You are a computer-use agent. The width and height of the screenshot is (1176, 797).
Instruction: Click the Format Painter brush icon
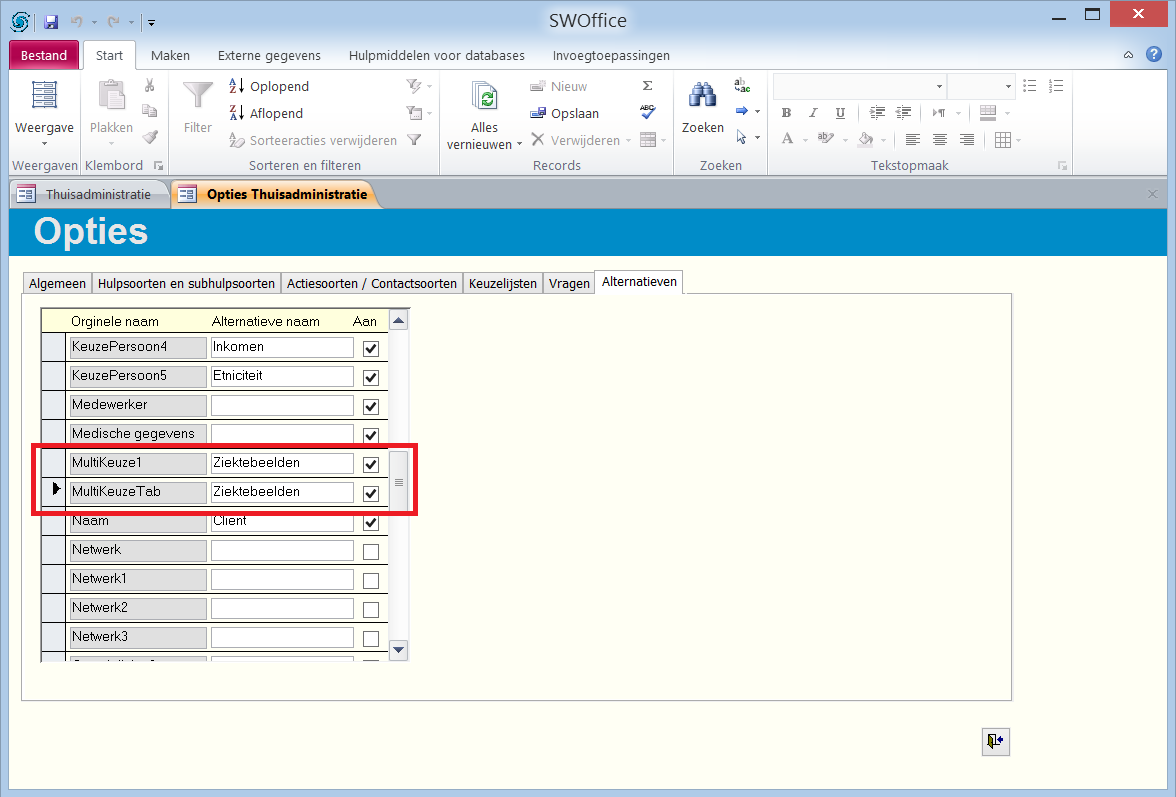coord(150,137)
